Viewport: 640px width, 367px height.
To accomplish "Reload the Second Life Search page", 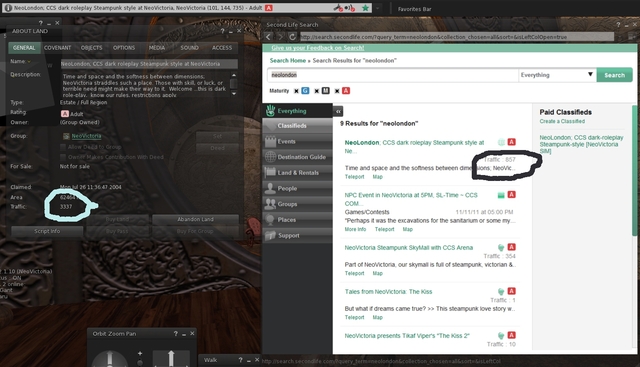I will point(292,37).
